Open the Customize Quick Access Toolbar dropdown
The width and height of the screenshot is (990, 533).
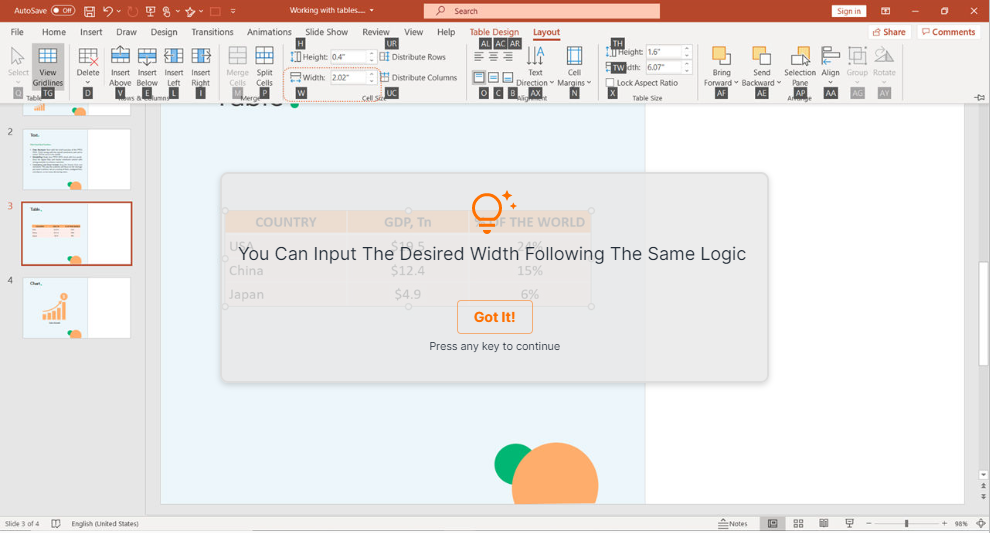[233, 11]
